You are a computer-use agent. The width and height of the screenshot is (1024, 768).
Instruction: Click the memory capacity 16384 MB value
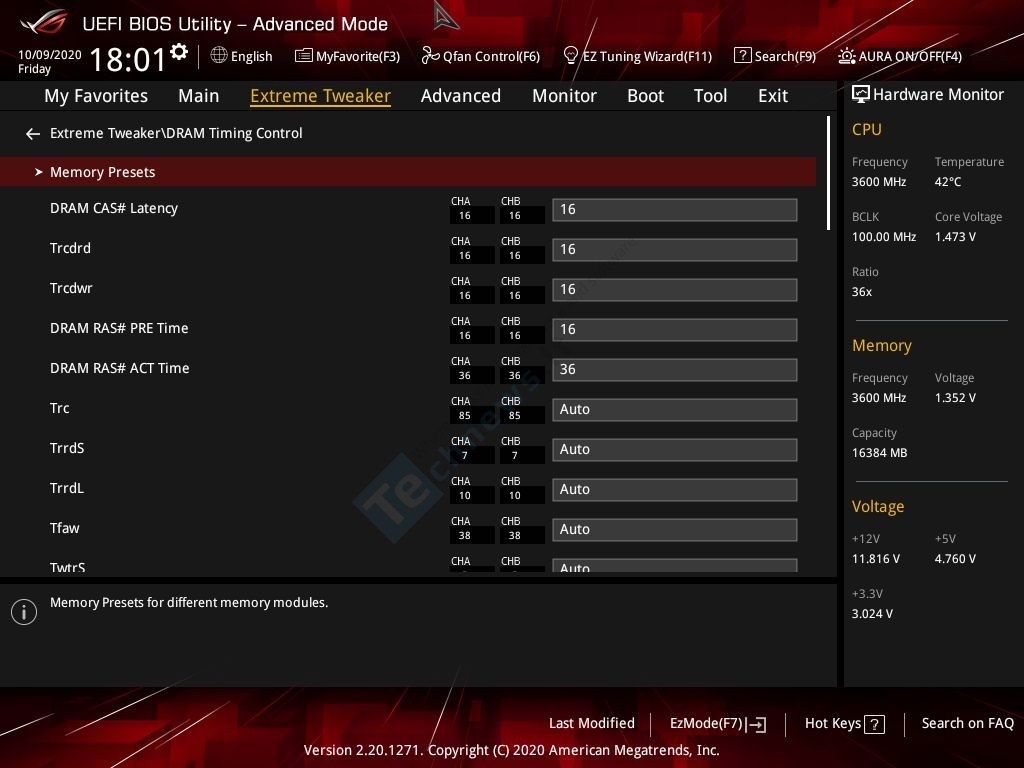(879, 453)
